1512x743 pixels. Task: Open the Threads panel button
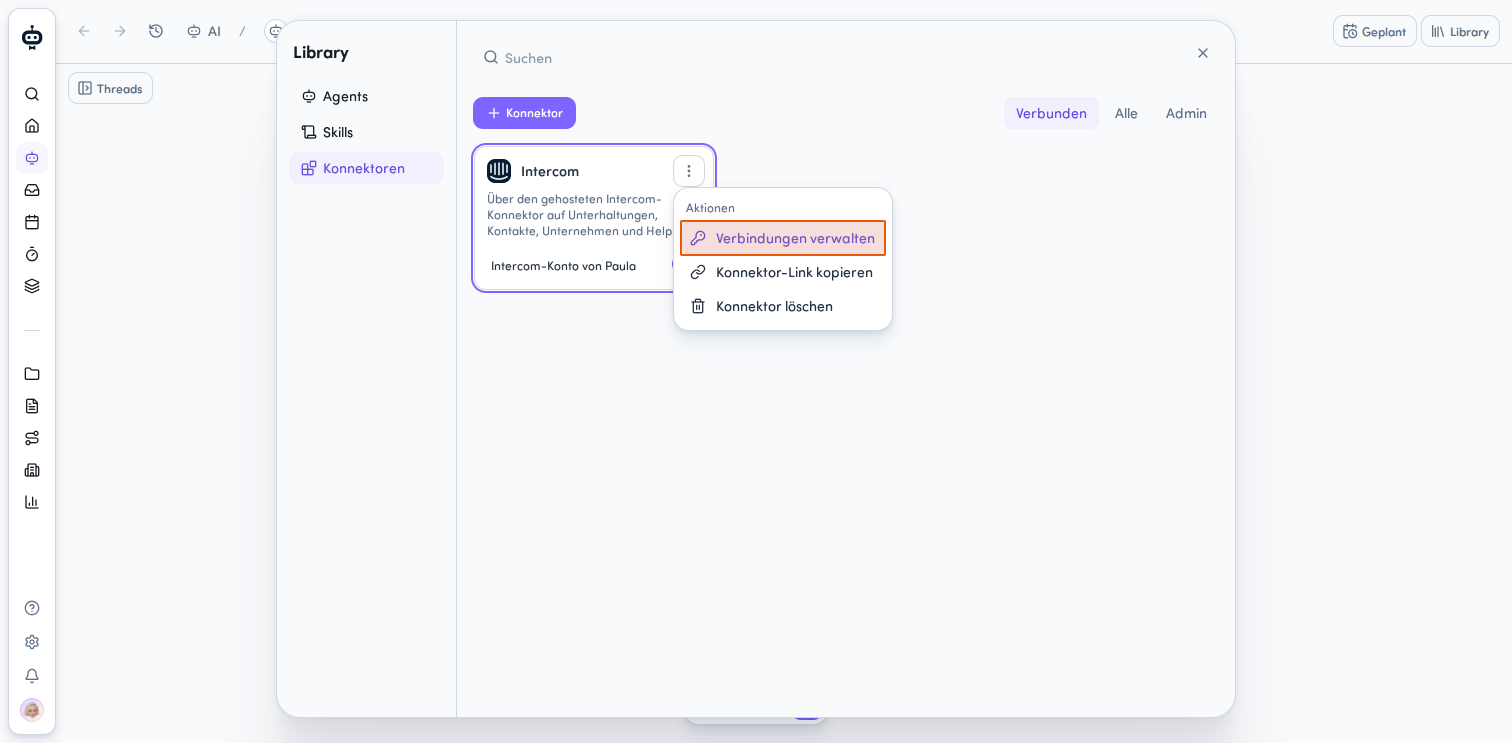(x=111, y=88)
